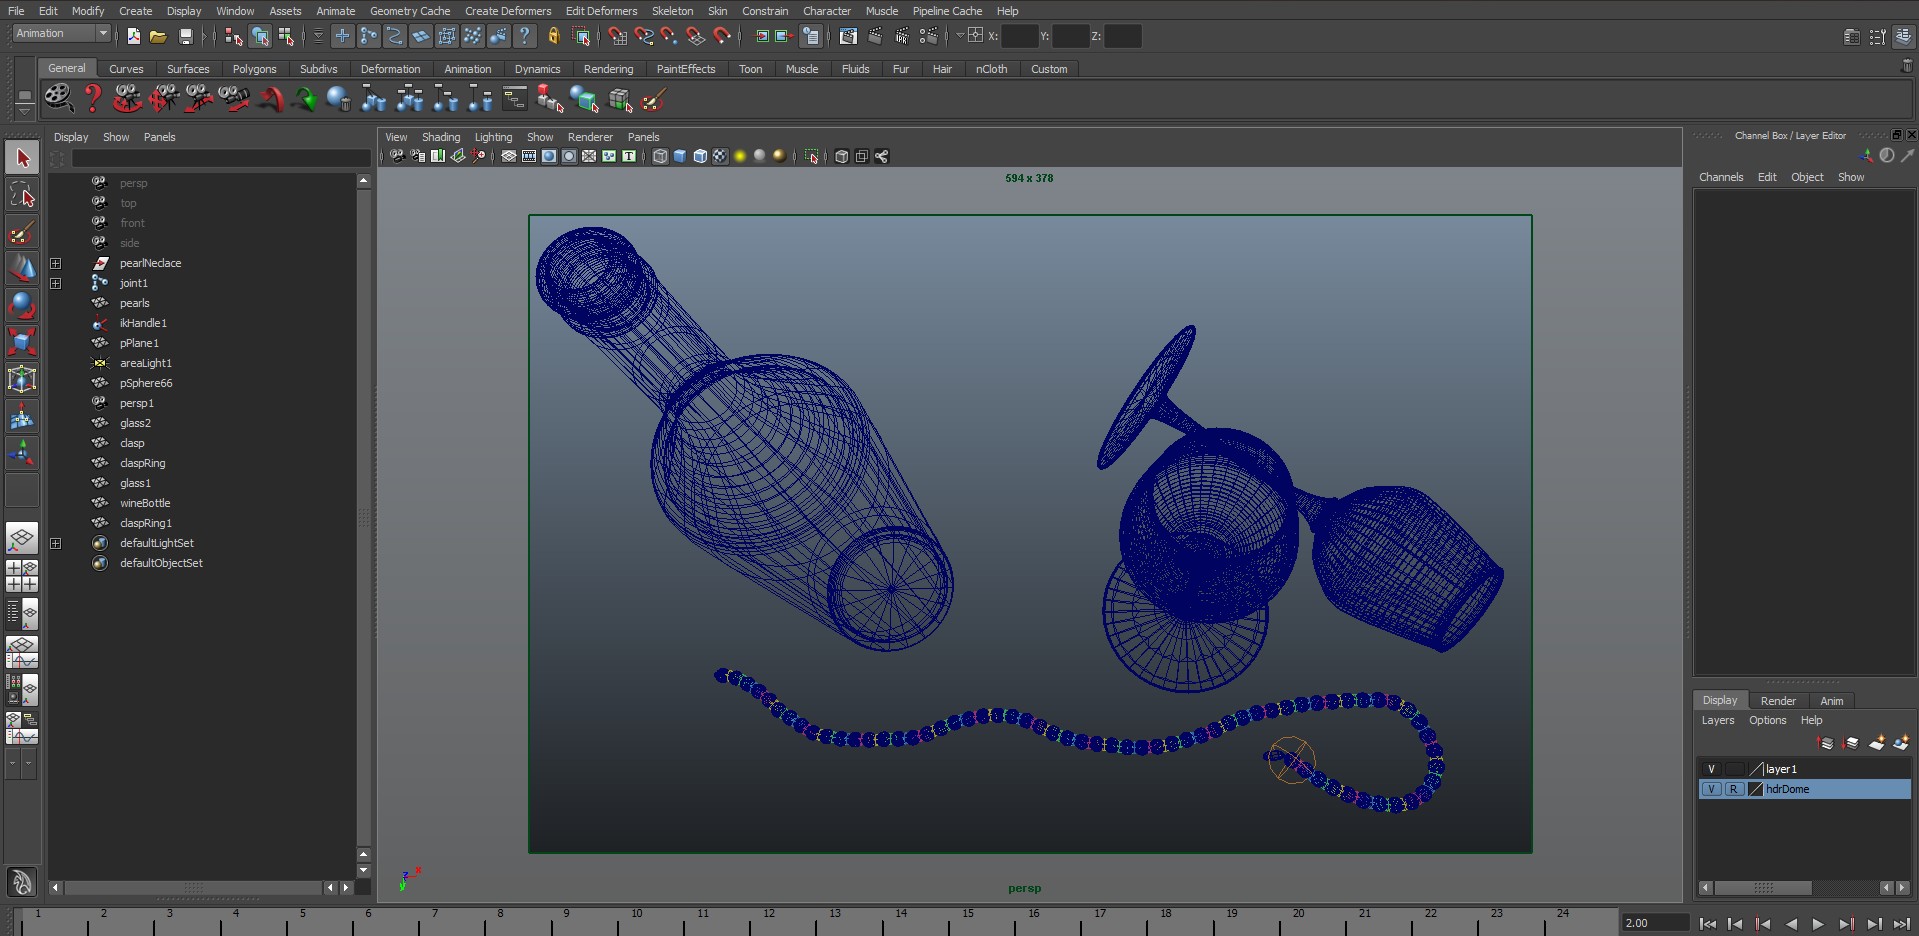Toggle the R reference state of hdrDome

tap(1733, 789)
